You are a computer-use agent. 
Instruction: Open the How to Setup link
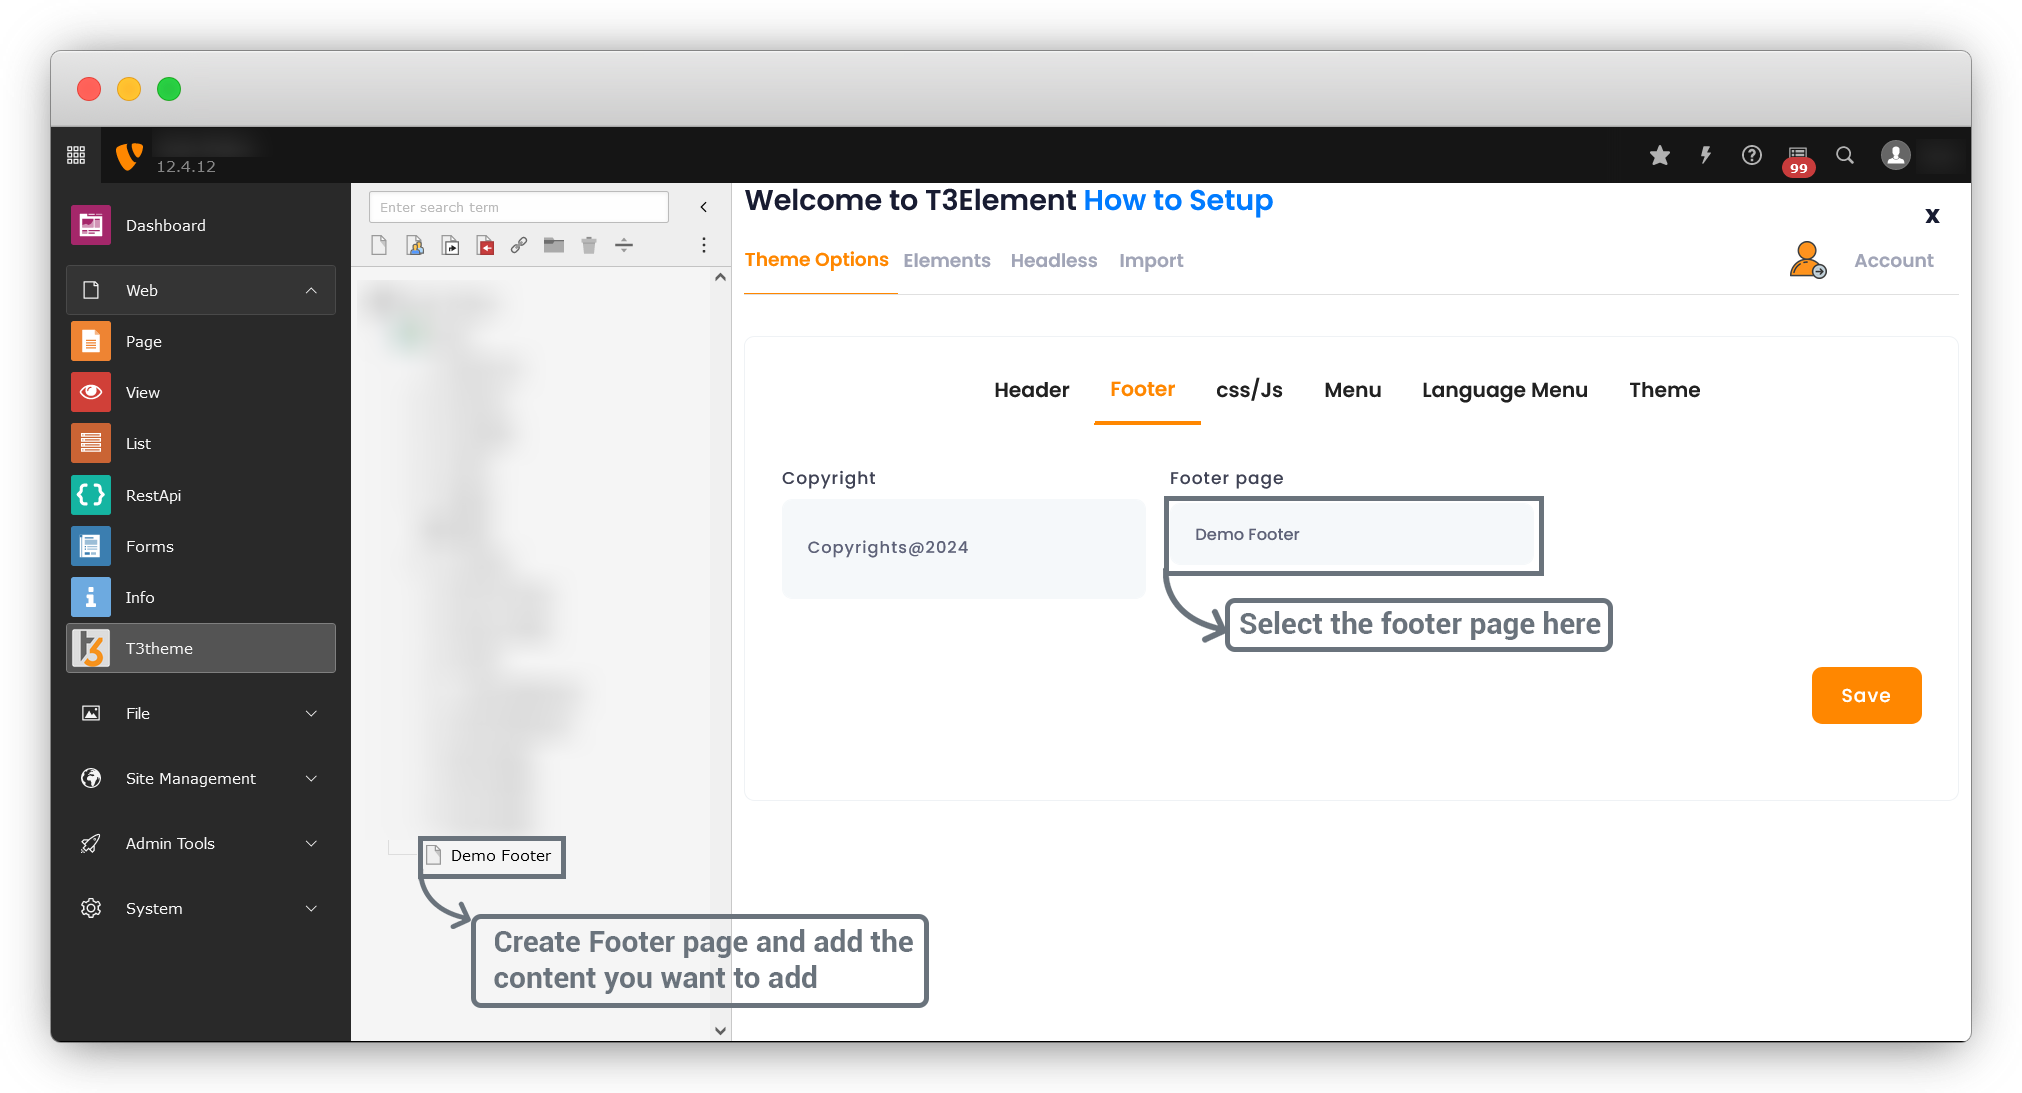1178,200
